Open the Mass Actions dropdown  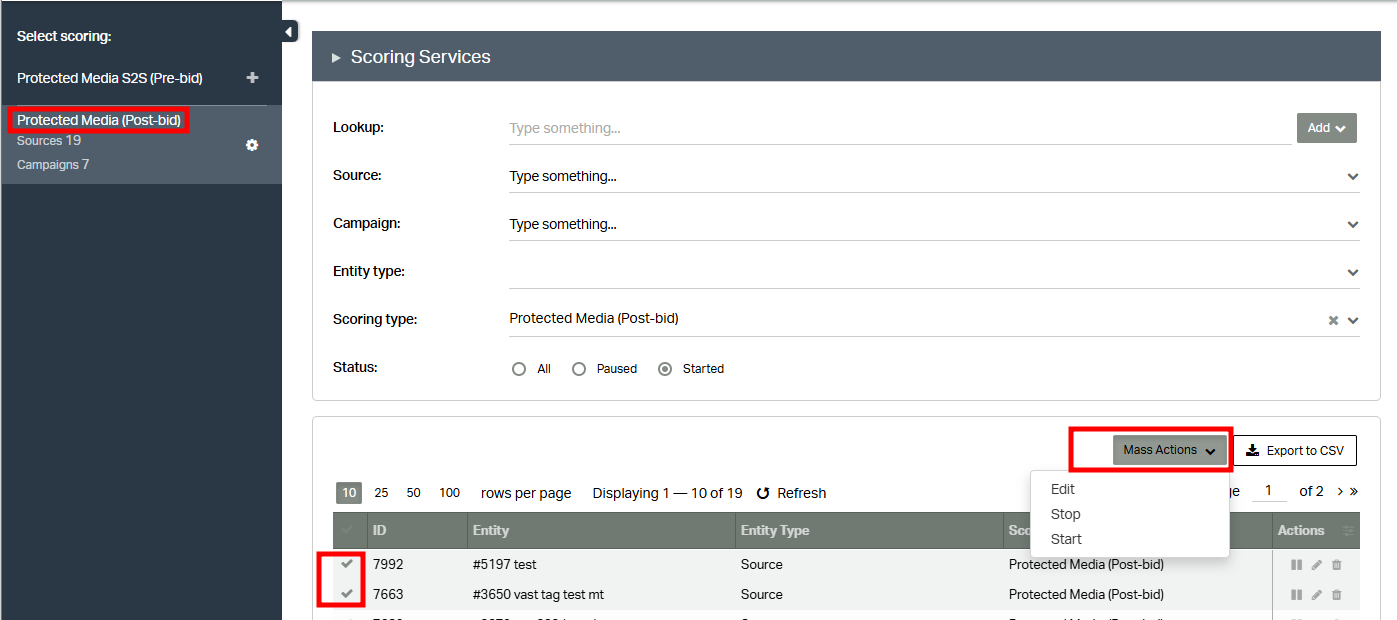point(1170,450)
